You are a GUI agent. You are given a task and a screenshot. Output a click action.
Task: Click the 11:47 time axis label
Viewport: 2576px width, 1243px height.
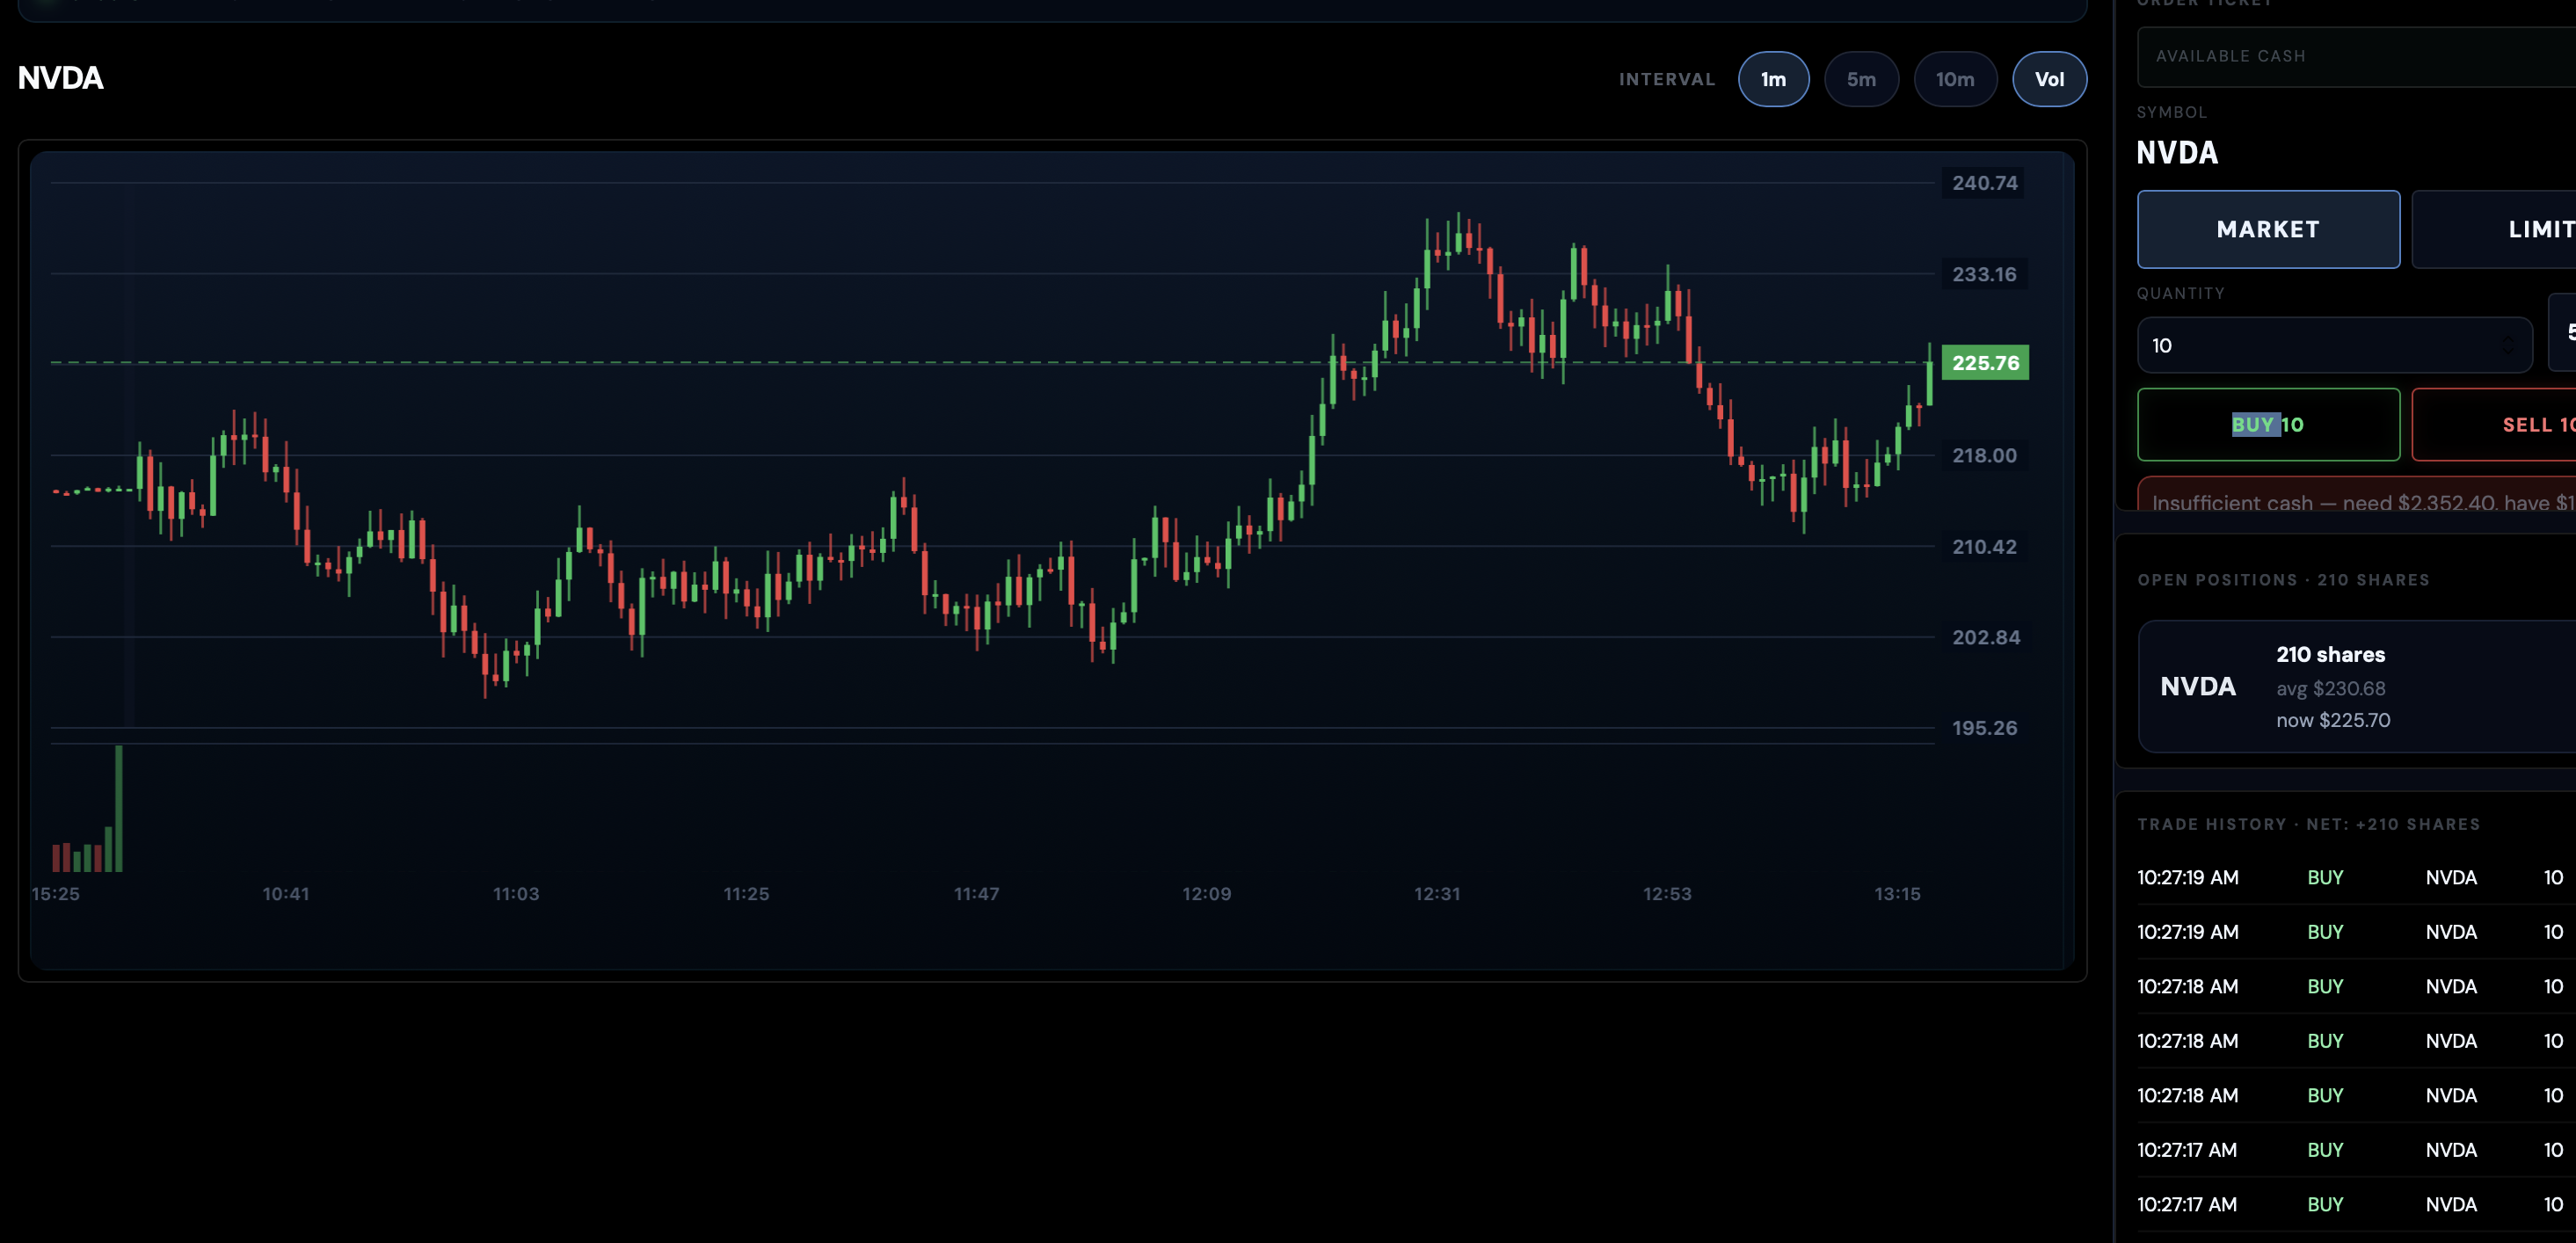pyautogui.click(x=976, y=894)
